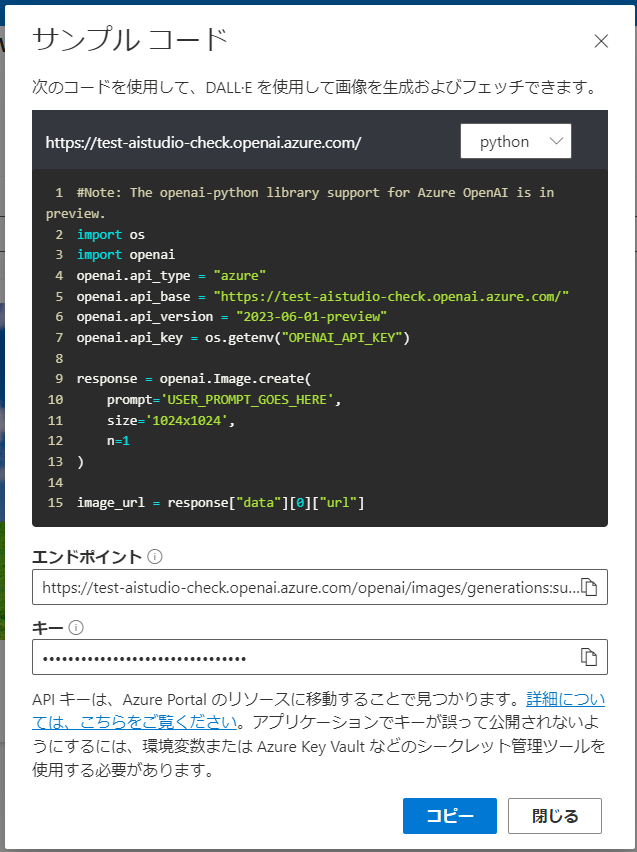Click the endpoint URL in the code header
637x852 pixels.
coord(203,142)
